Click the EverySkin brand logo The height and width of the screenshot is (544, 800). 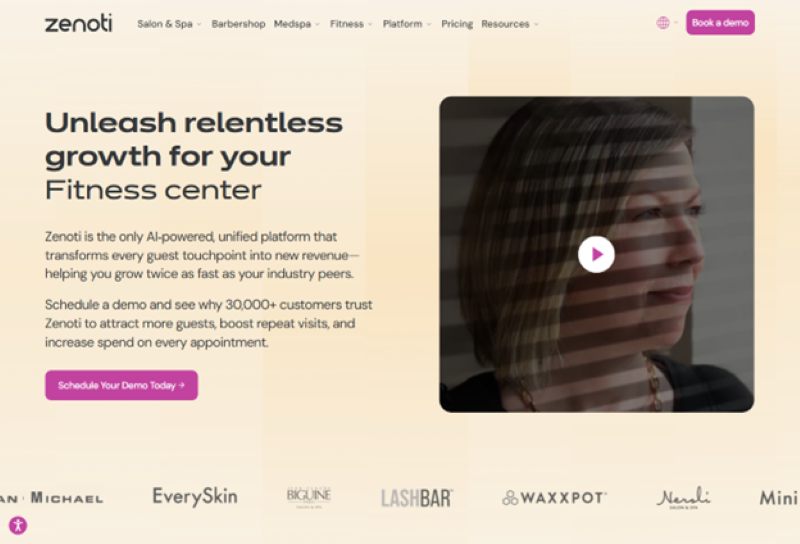tap(195, 497)
